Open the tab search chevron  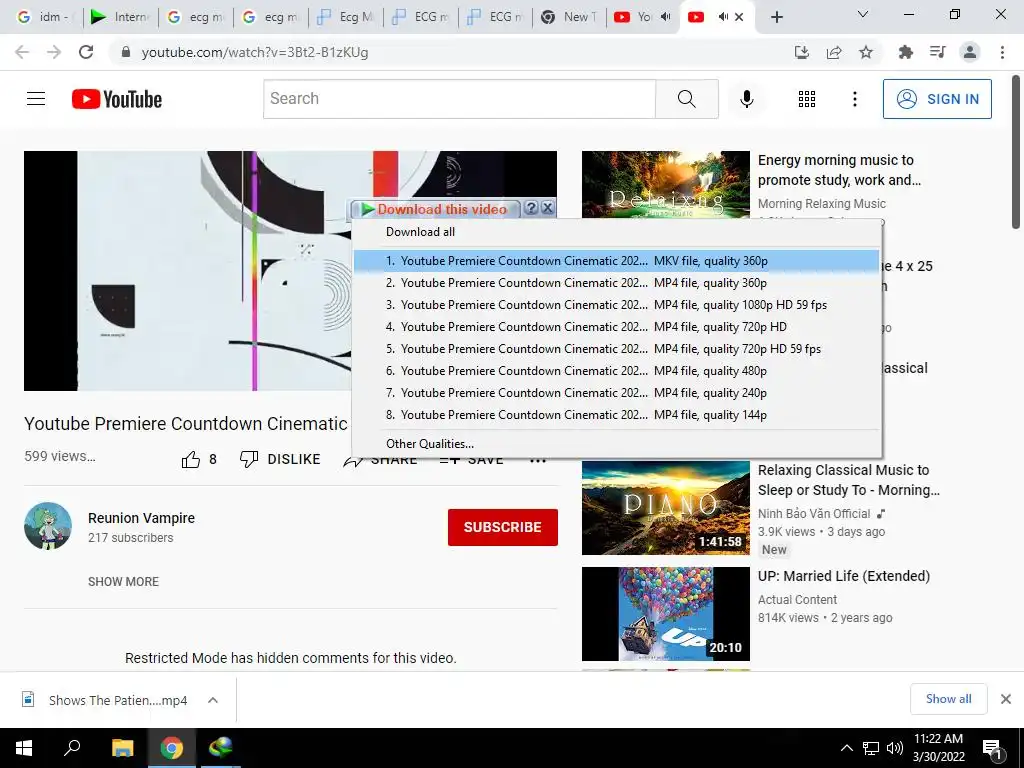click(x=863, y=14)
